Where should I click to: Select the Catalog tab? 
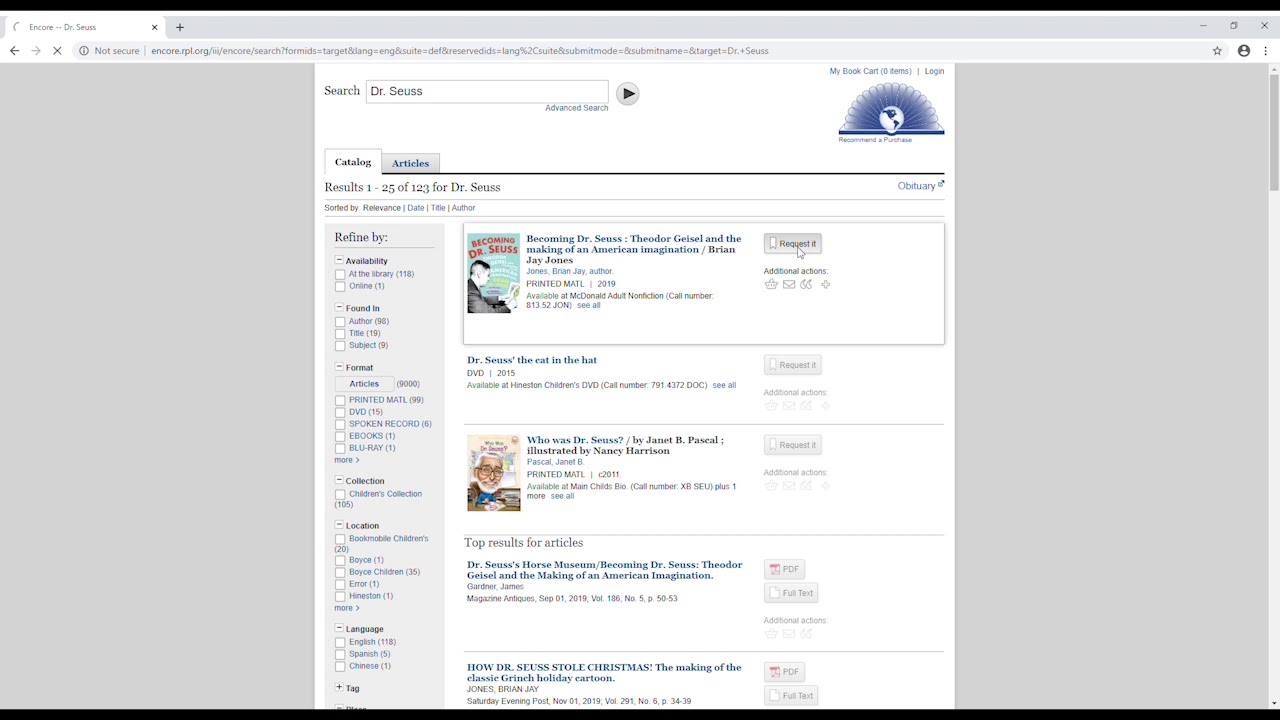point(353,162)
